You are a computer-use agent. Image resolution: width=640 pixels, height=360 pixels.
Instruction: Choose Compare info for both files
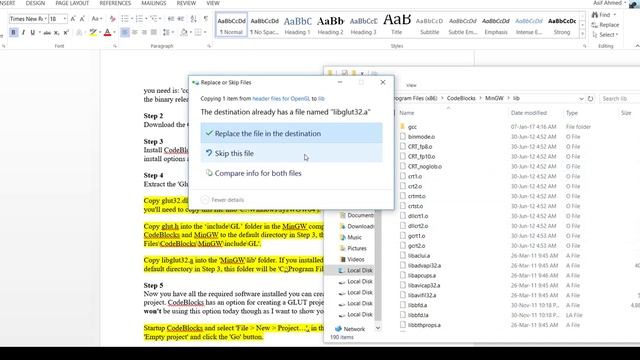291,173
